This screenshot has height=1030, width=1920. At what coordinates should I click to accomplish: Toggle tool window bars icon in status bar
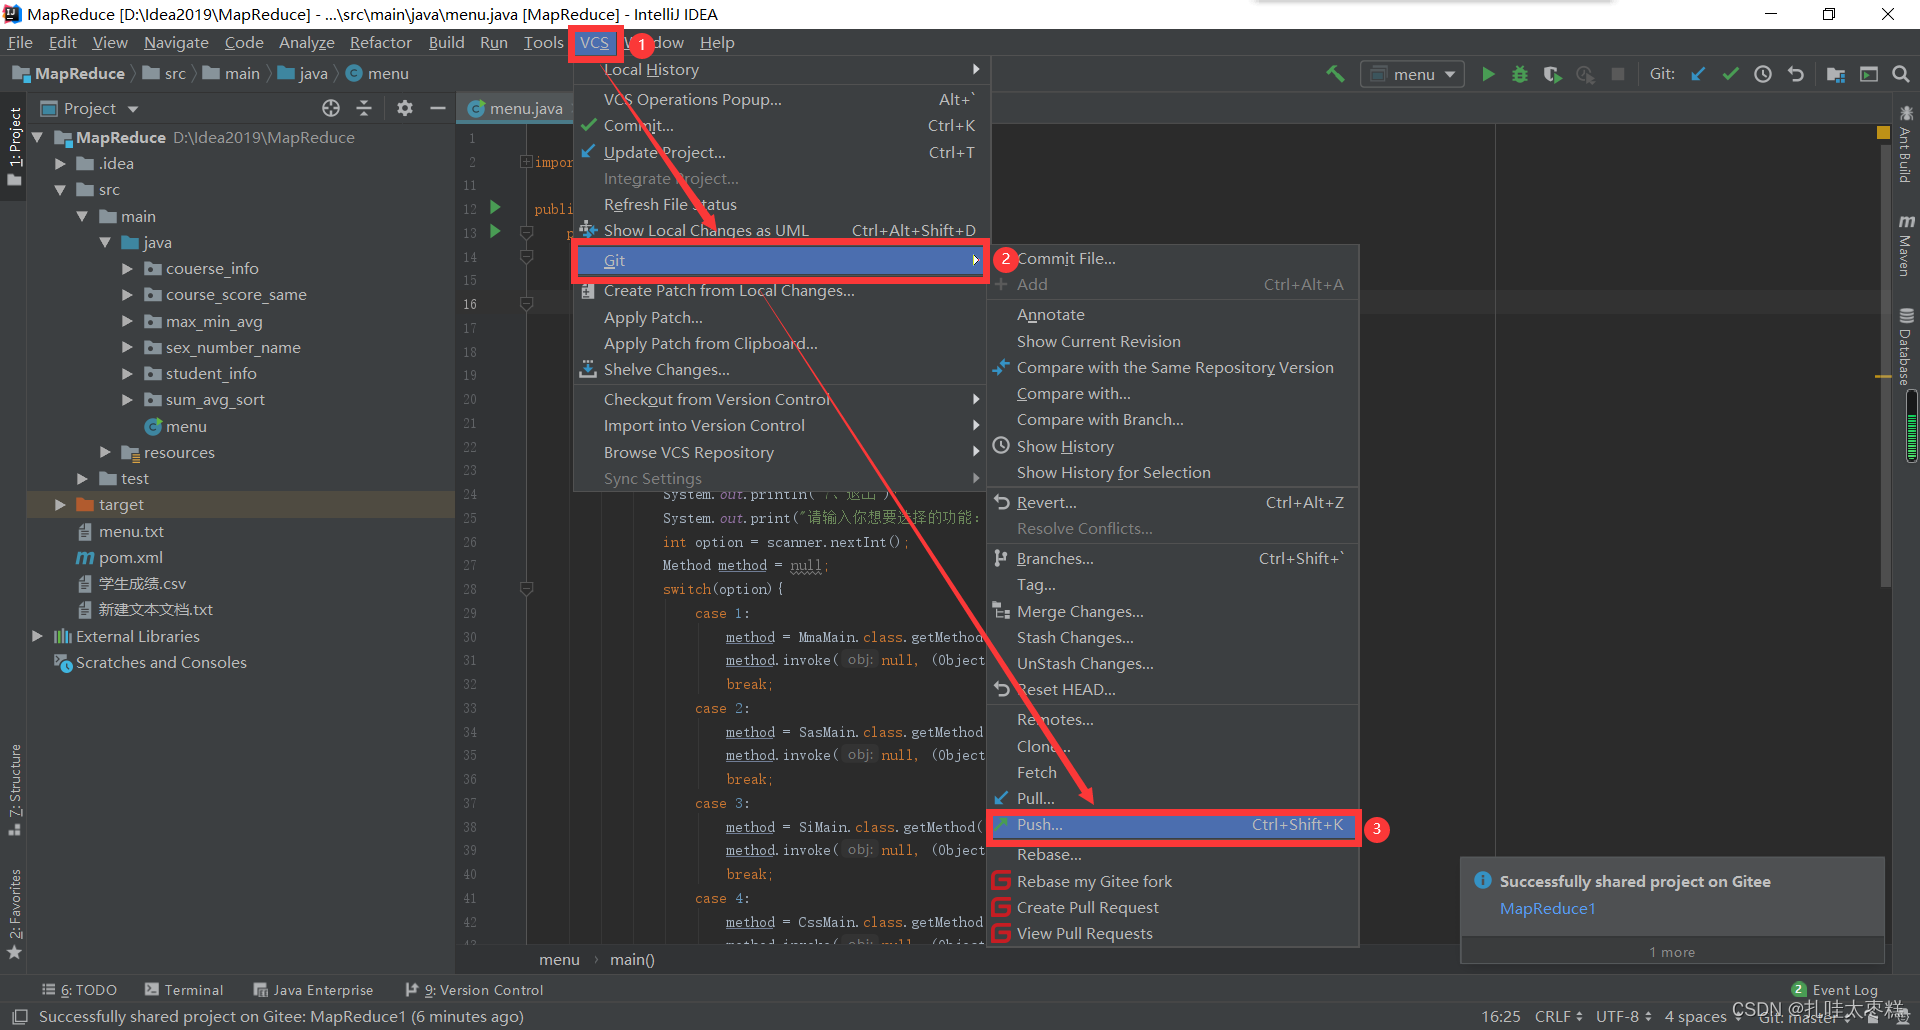19,1016
